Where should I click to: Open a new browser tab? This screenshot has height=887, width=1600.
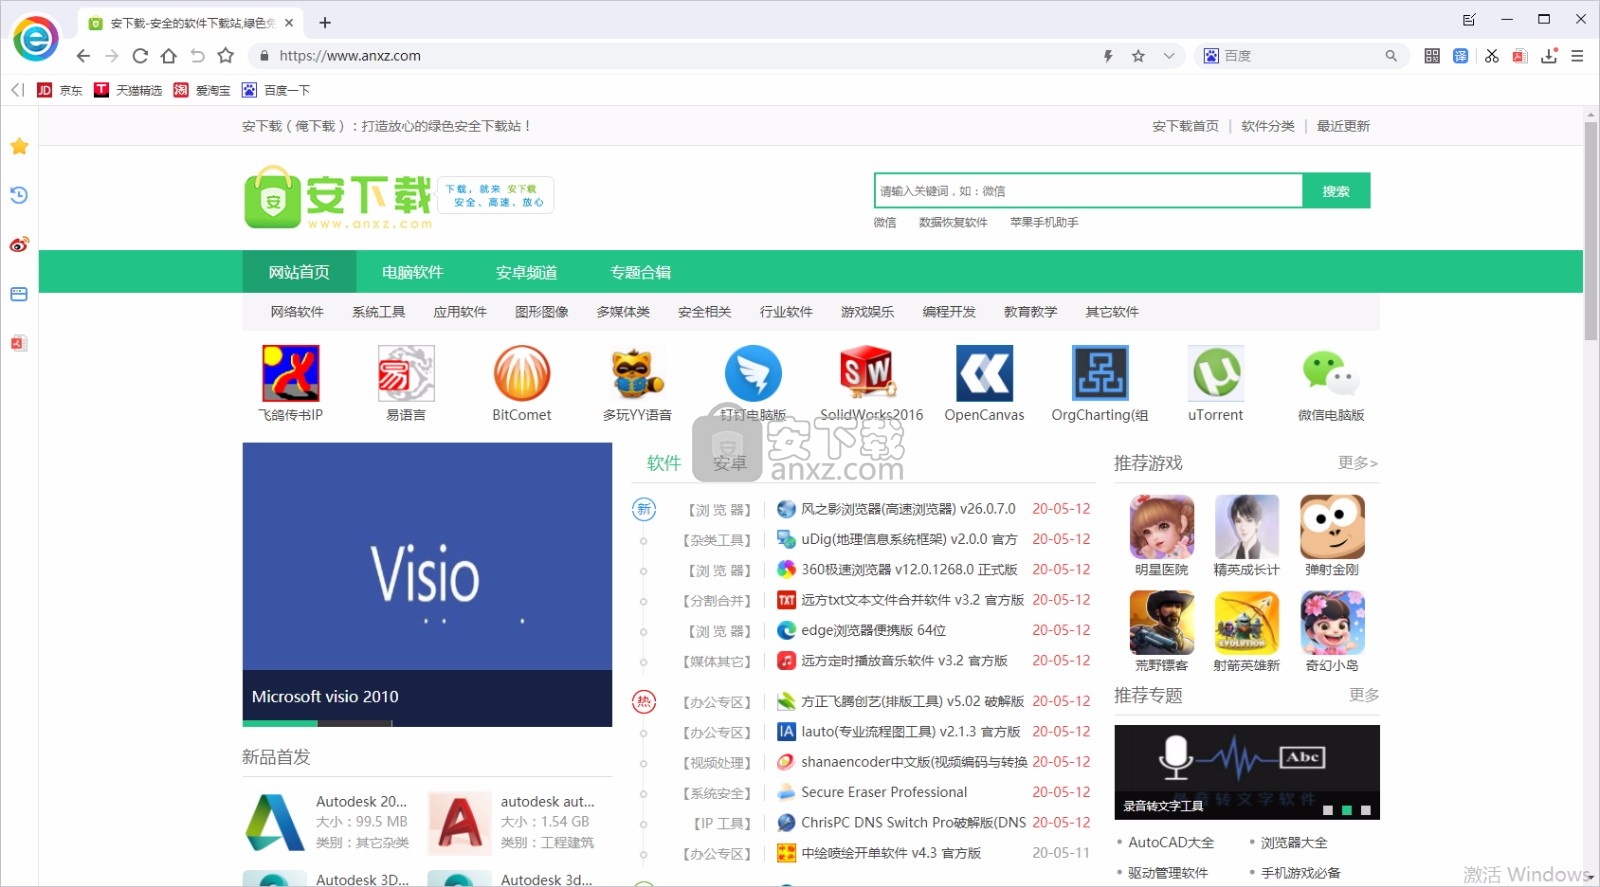pyautogui.click(x=325, y=22)
